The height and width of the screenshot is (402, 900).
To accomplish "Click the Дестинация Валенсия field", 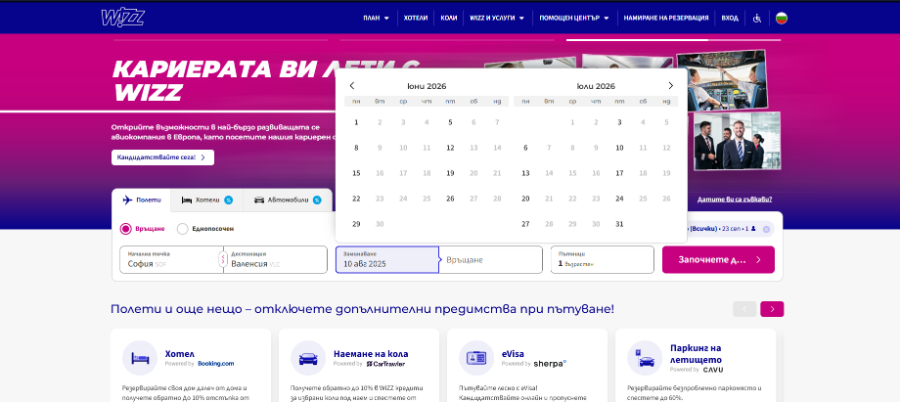I will 276,260.
